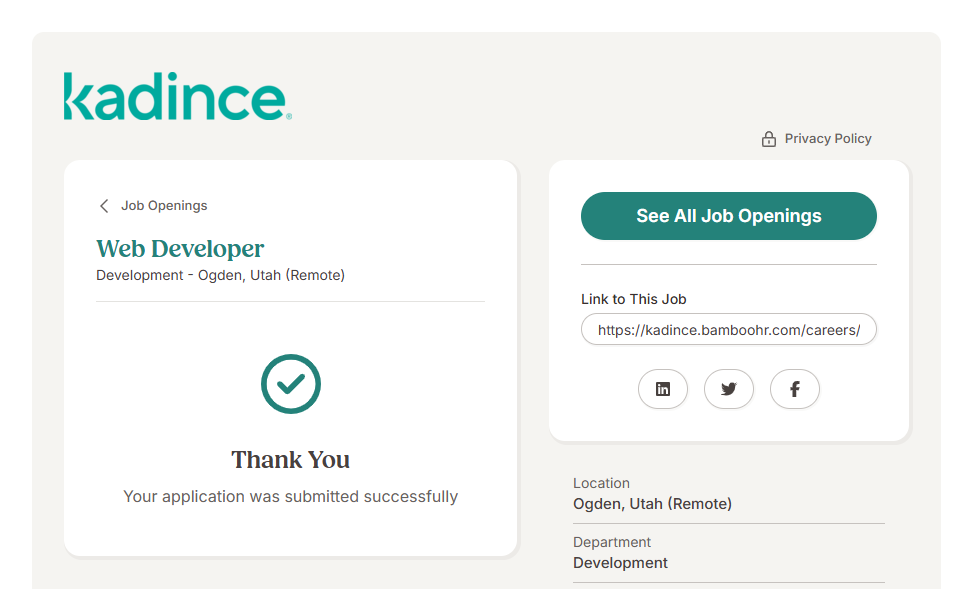Click the lock icon beside Privacy Policy
Viewport: 973px width, 589px height.
point(768,139)
